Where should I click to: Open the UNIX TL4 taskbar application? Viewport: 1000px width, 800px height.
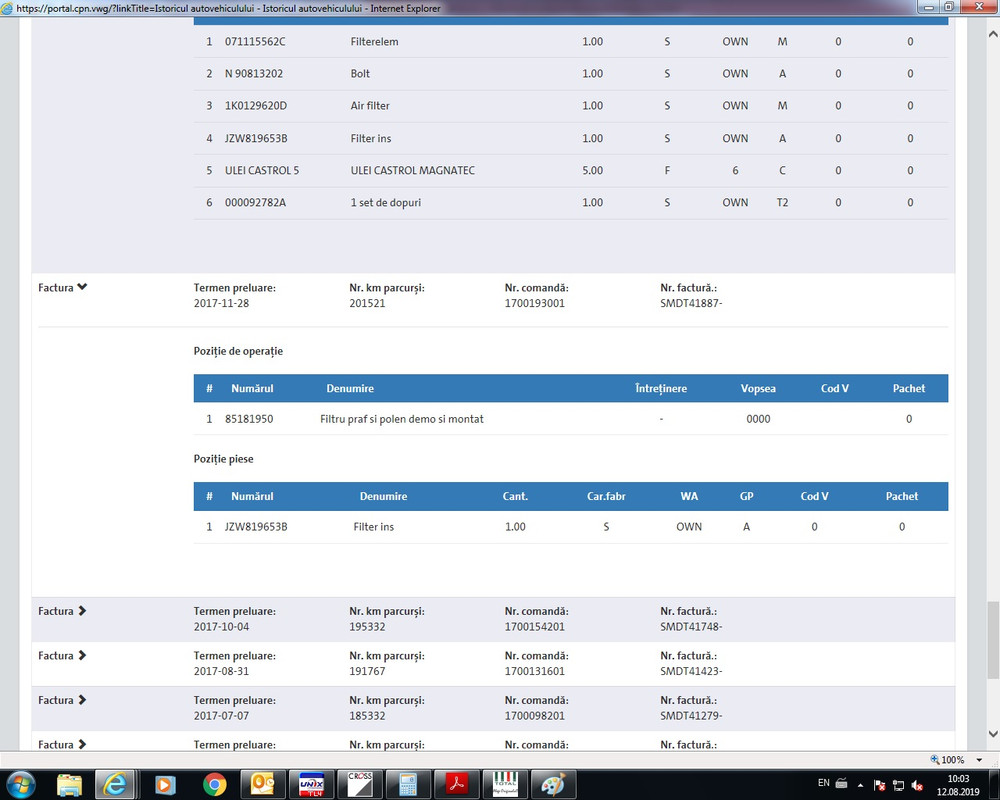point(311,784)
